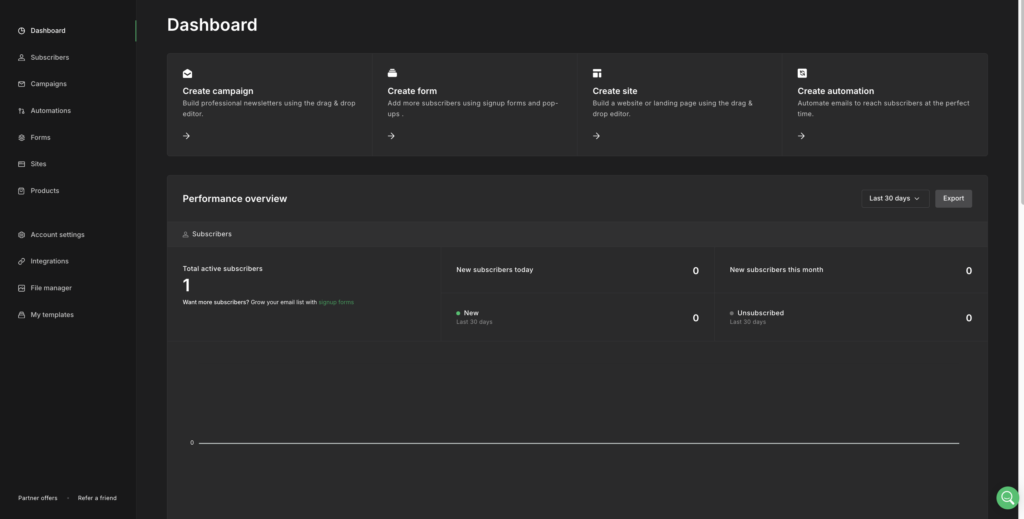Click the Products bag icon in sidebar
Screen dimensions: 1024x519
click(x=22, y=191)
